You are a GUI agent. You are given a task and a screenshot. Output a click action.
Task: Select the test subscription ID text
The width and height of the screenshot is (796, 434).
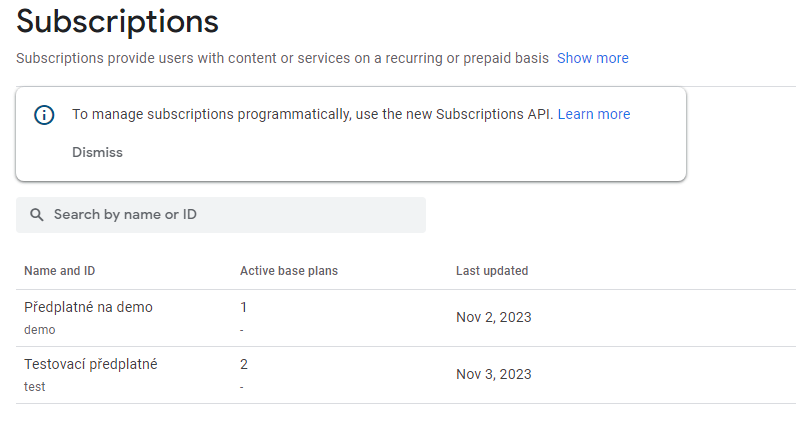point(35,386)
